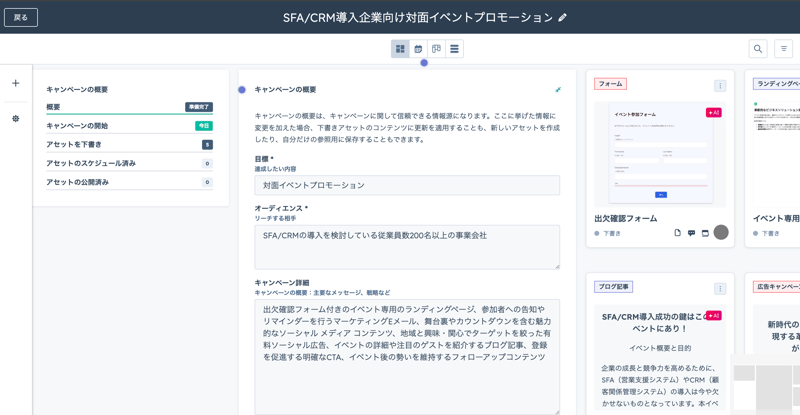
Task: Open comments icon on 出欠確認フォーム card
Action: click(691, 233)
